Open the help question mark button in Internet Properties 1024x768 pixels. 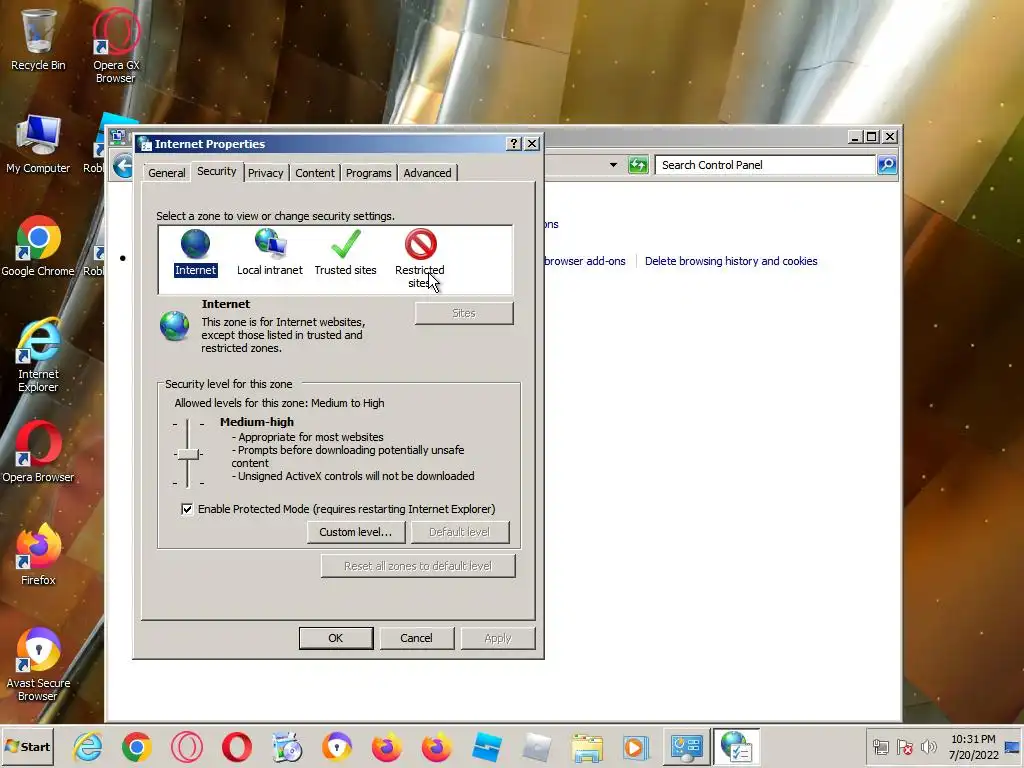(x=514, y=144)
